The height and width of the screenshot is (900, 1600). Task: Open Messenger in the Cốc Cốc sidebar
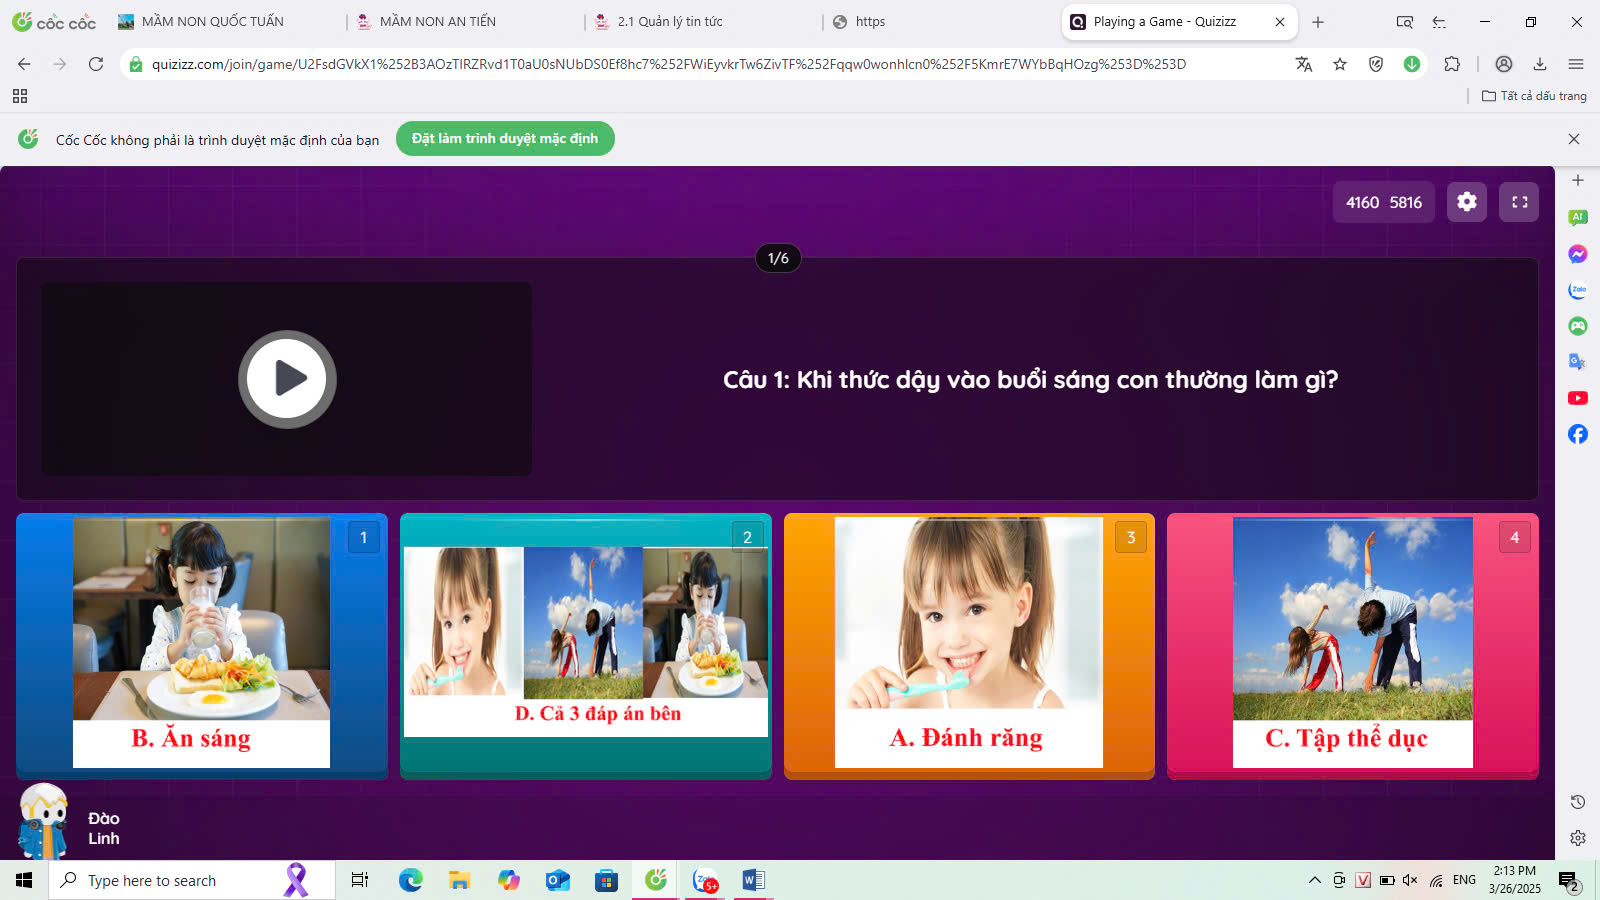click(x=1578, y=254)
